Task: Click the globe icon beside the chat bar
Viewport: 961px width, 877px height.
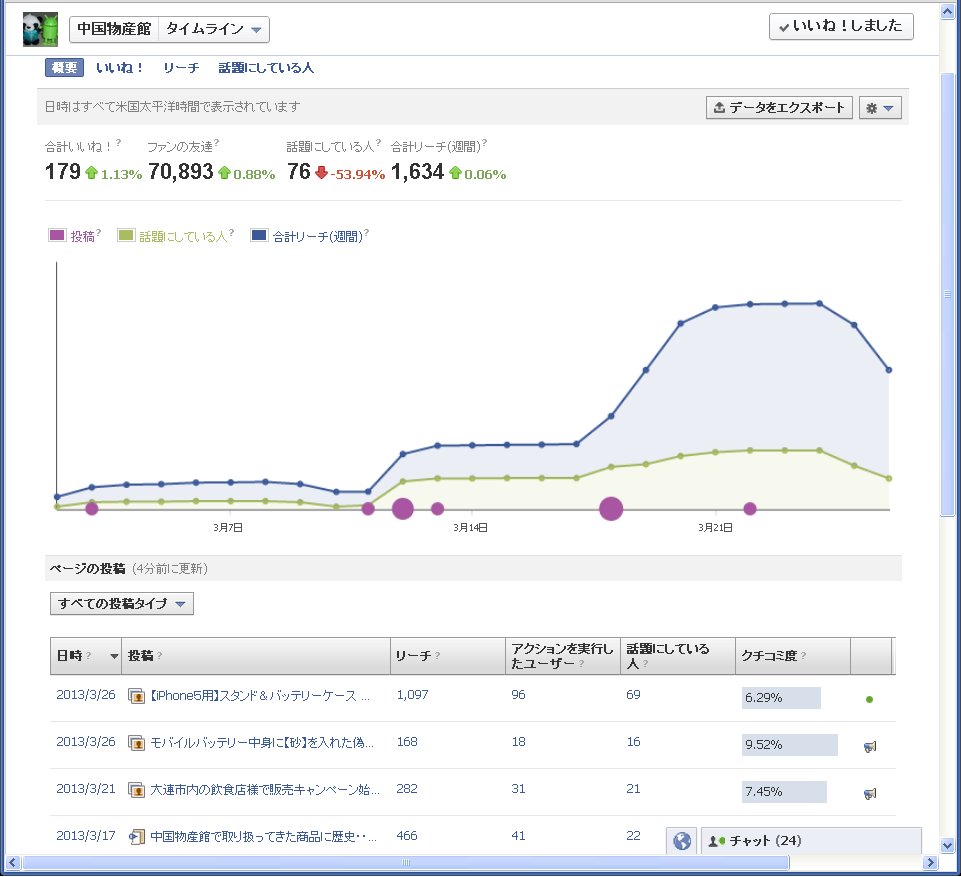Action: [682, 841]
